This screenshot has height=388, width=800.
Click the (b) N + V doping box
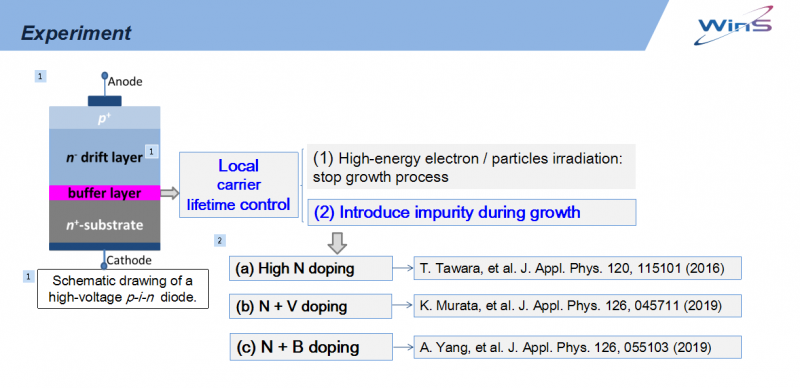pos(311,306)
